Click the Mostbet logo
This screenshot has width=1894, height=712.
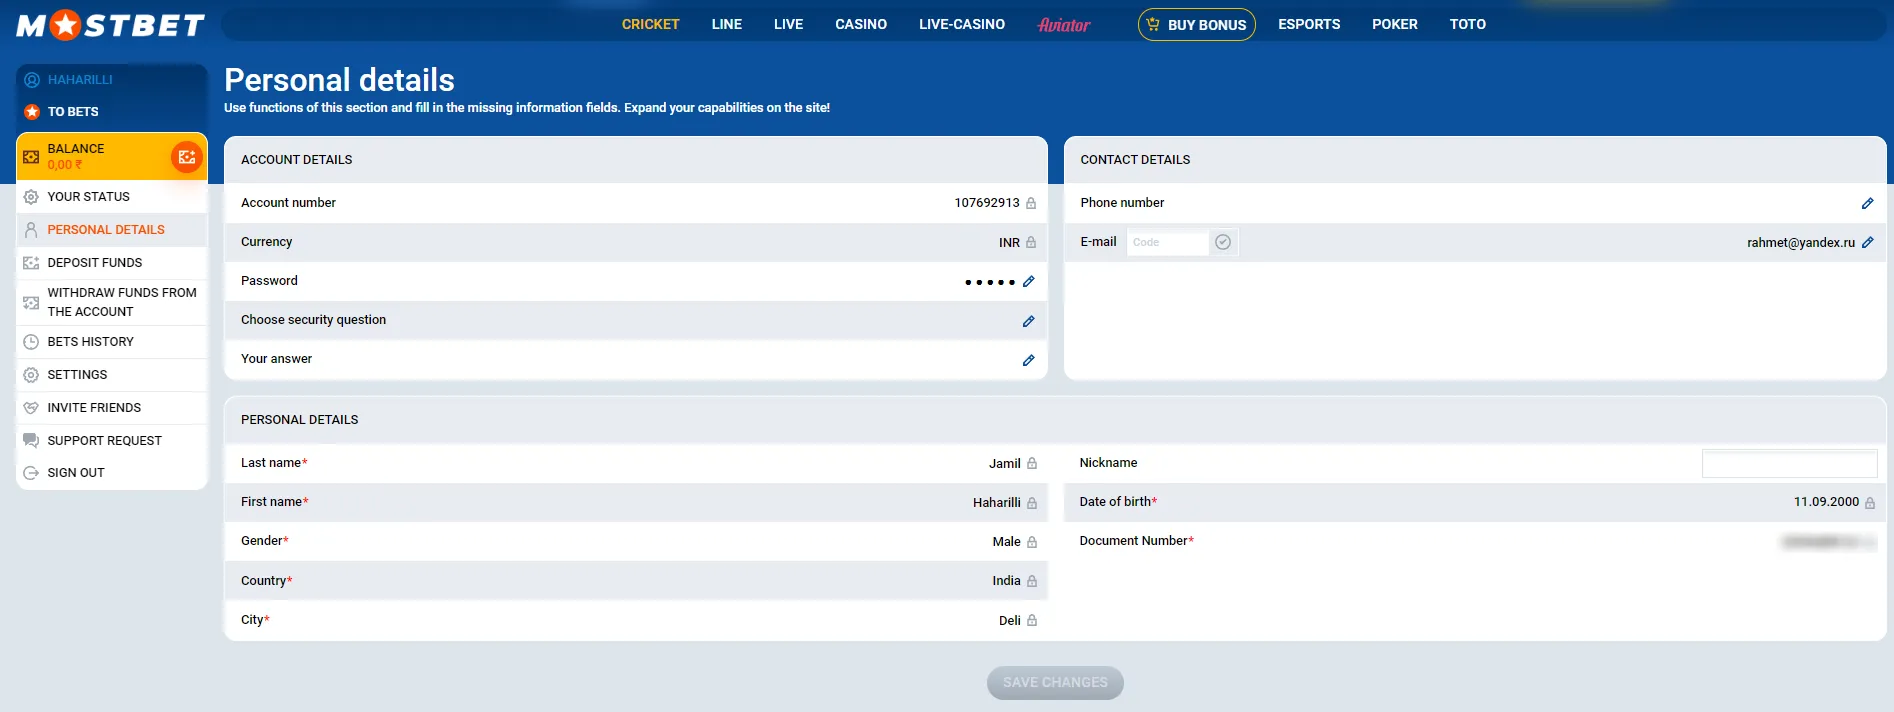[x=110, y=25]
